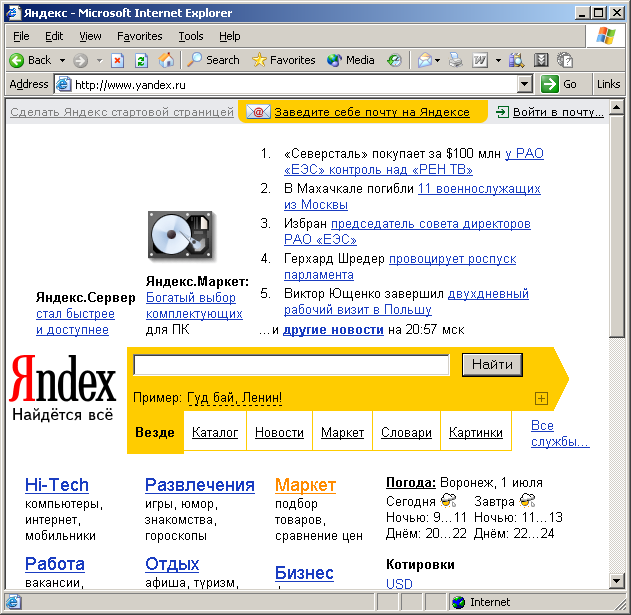Switch to the Маркет search tab

(x=342, y=432)
